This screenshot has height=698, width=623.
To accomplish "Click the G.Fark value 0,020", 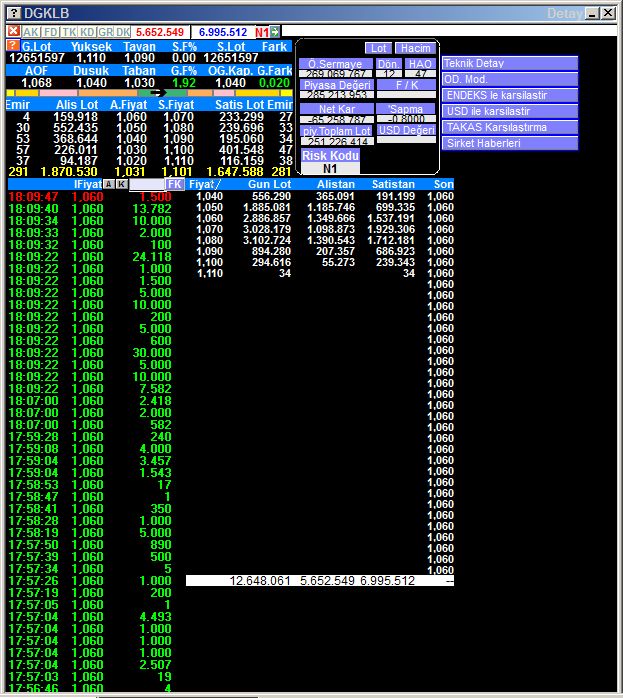I will point(274,82).
